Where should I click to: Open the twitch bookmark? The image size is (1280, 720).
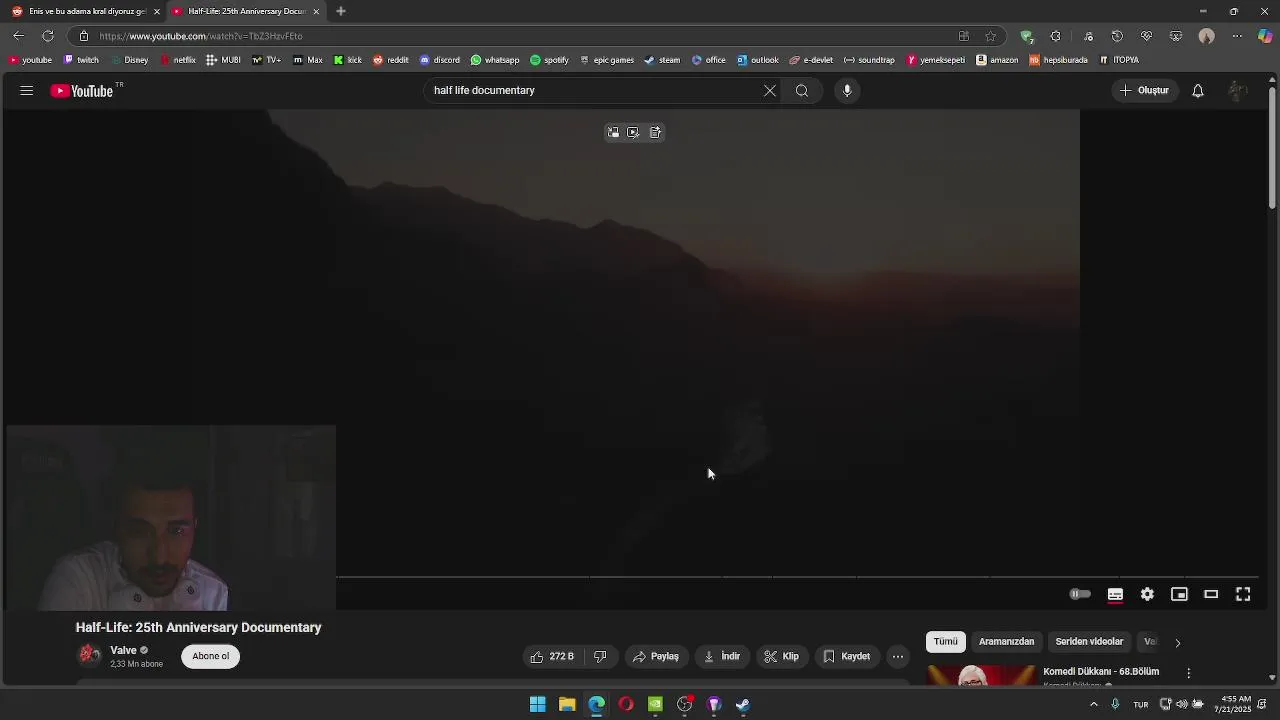click(81, 60)
